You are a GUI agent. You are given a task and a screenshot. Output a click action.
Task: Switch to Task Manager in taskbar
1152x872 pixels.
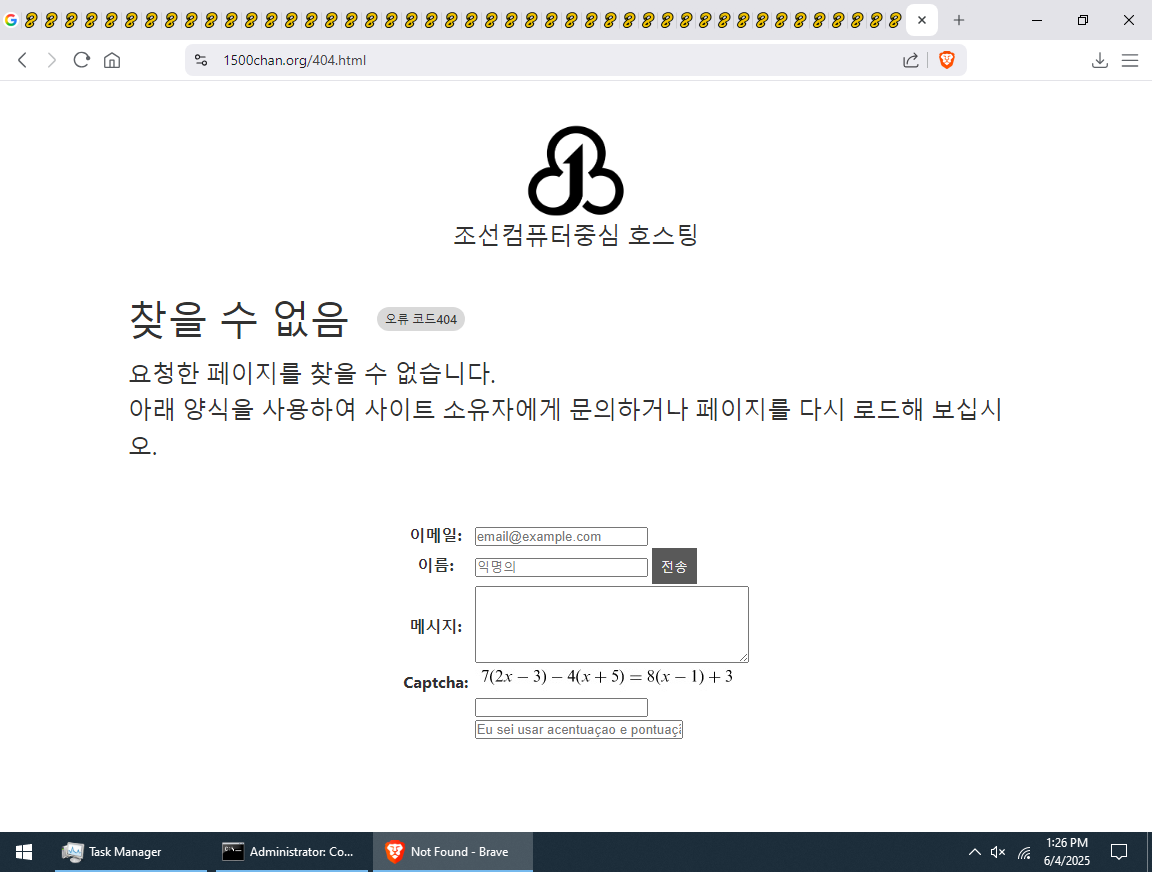coord(131,852)
